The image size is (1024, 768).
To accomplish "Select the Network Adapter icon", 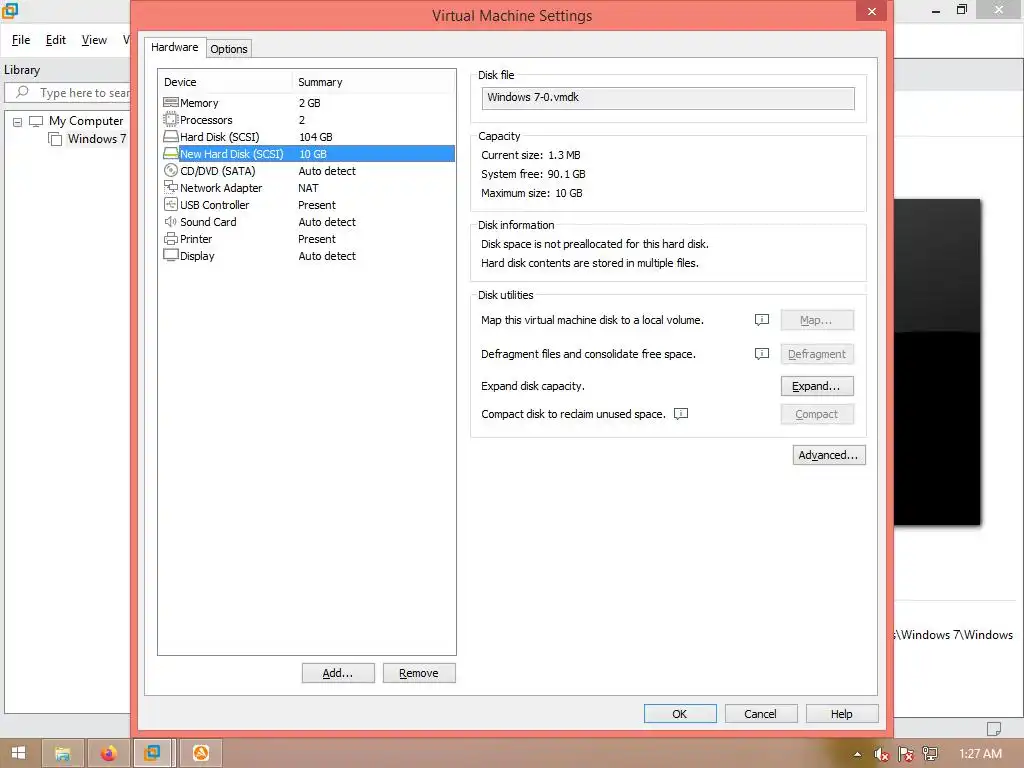I will 170,187.
